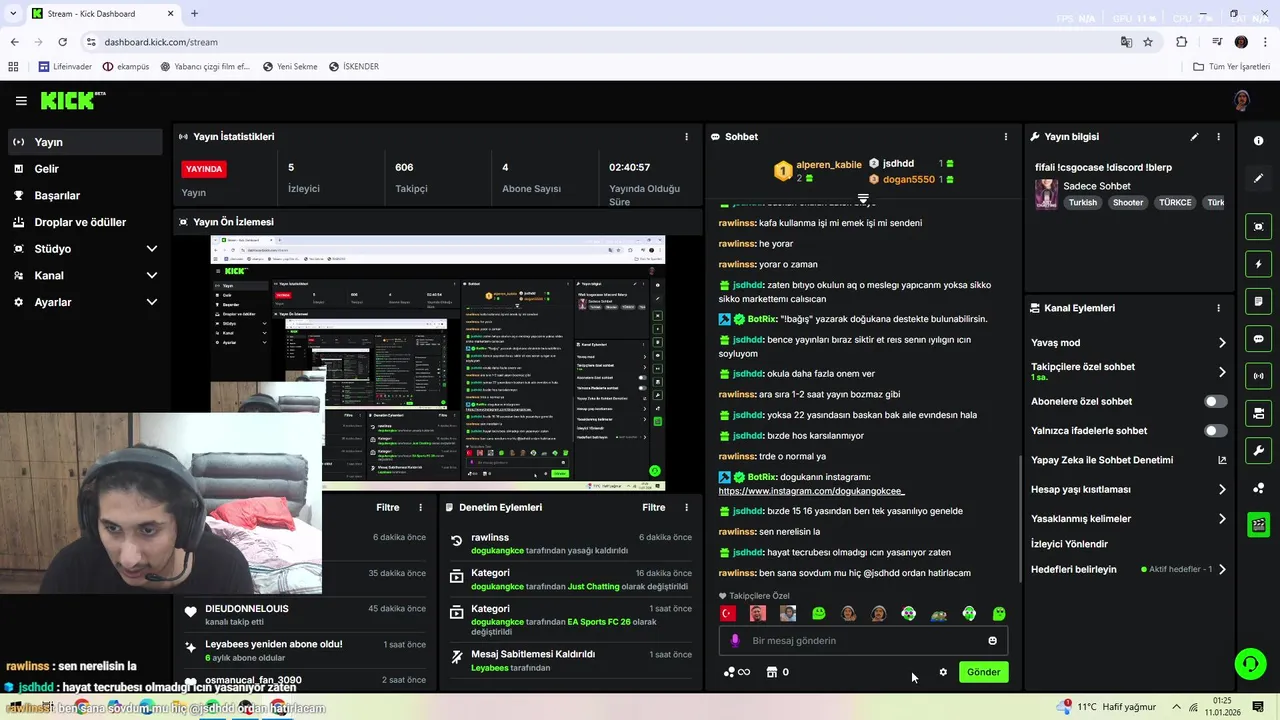
Task: Open the Denetim Eylemleri three-dot menu
Action: click(686, 508)
